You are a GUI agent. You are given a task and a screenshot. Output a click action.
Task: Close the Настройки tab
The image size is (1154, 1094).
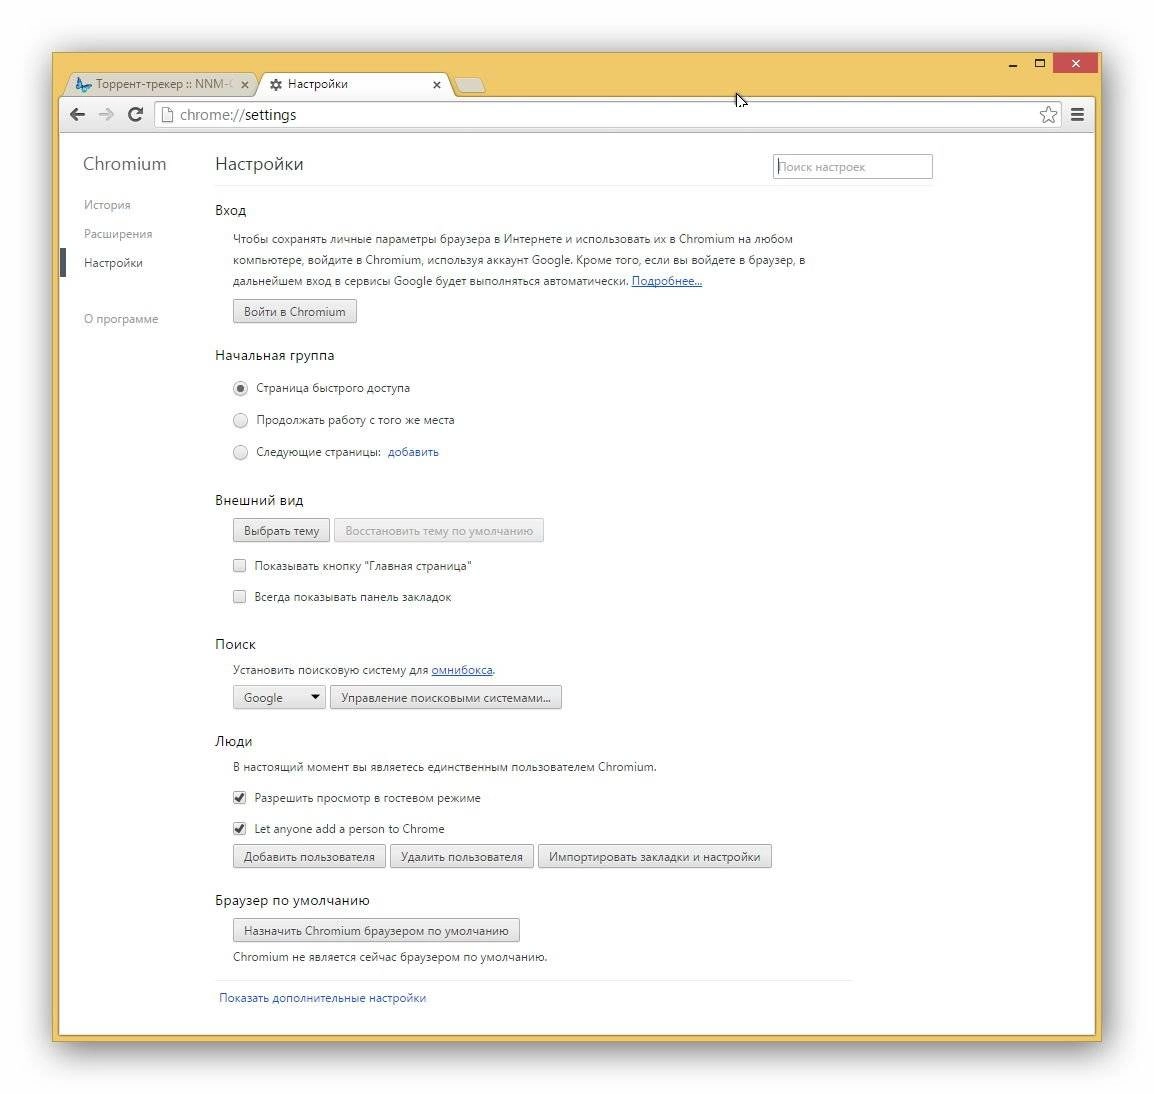[436, 85]
